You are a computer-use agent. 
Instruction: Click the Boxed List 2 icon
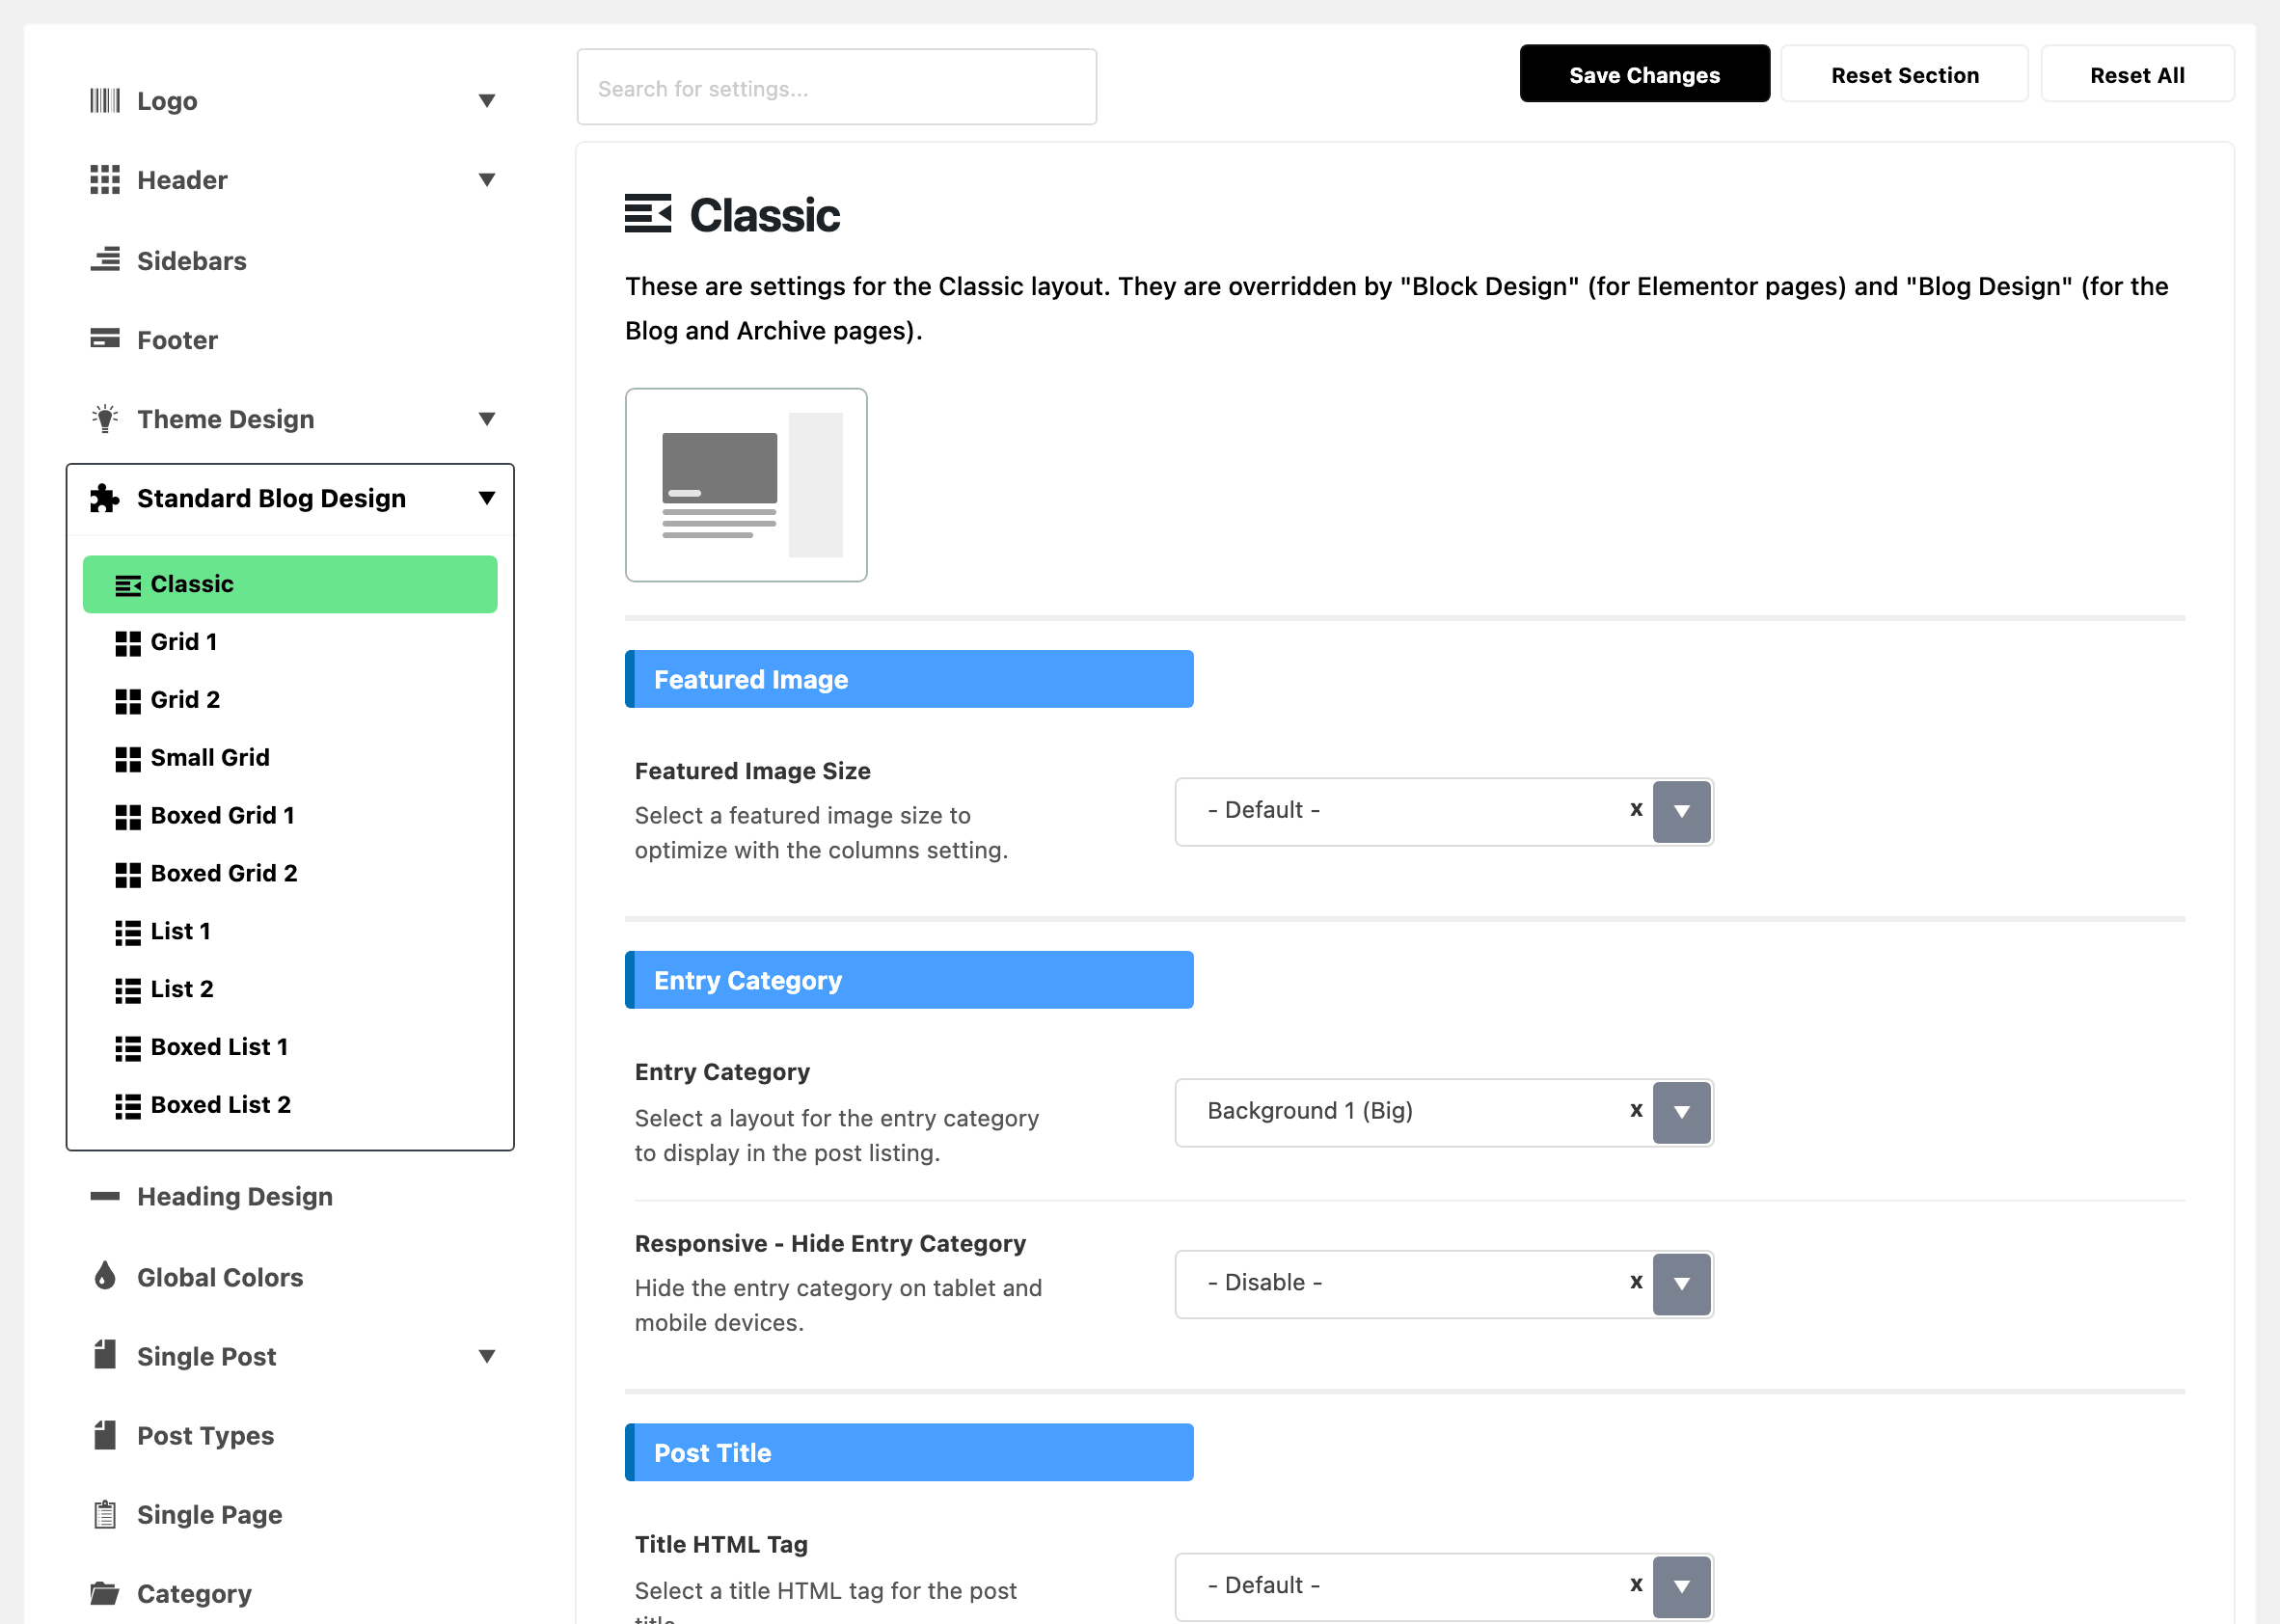(128, 1107)
